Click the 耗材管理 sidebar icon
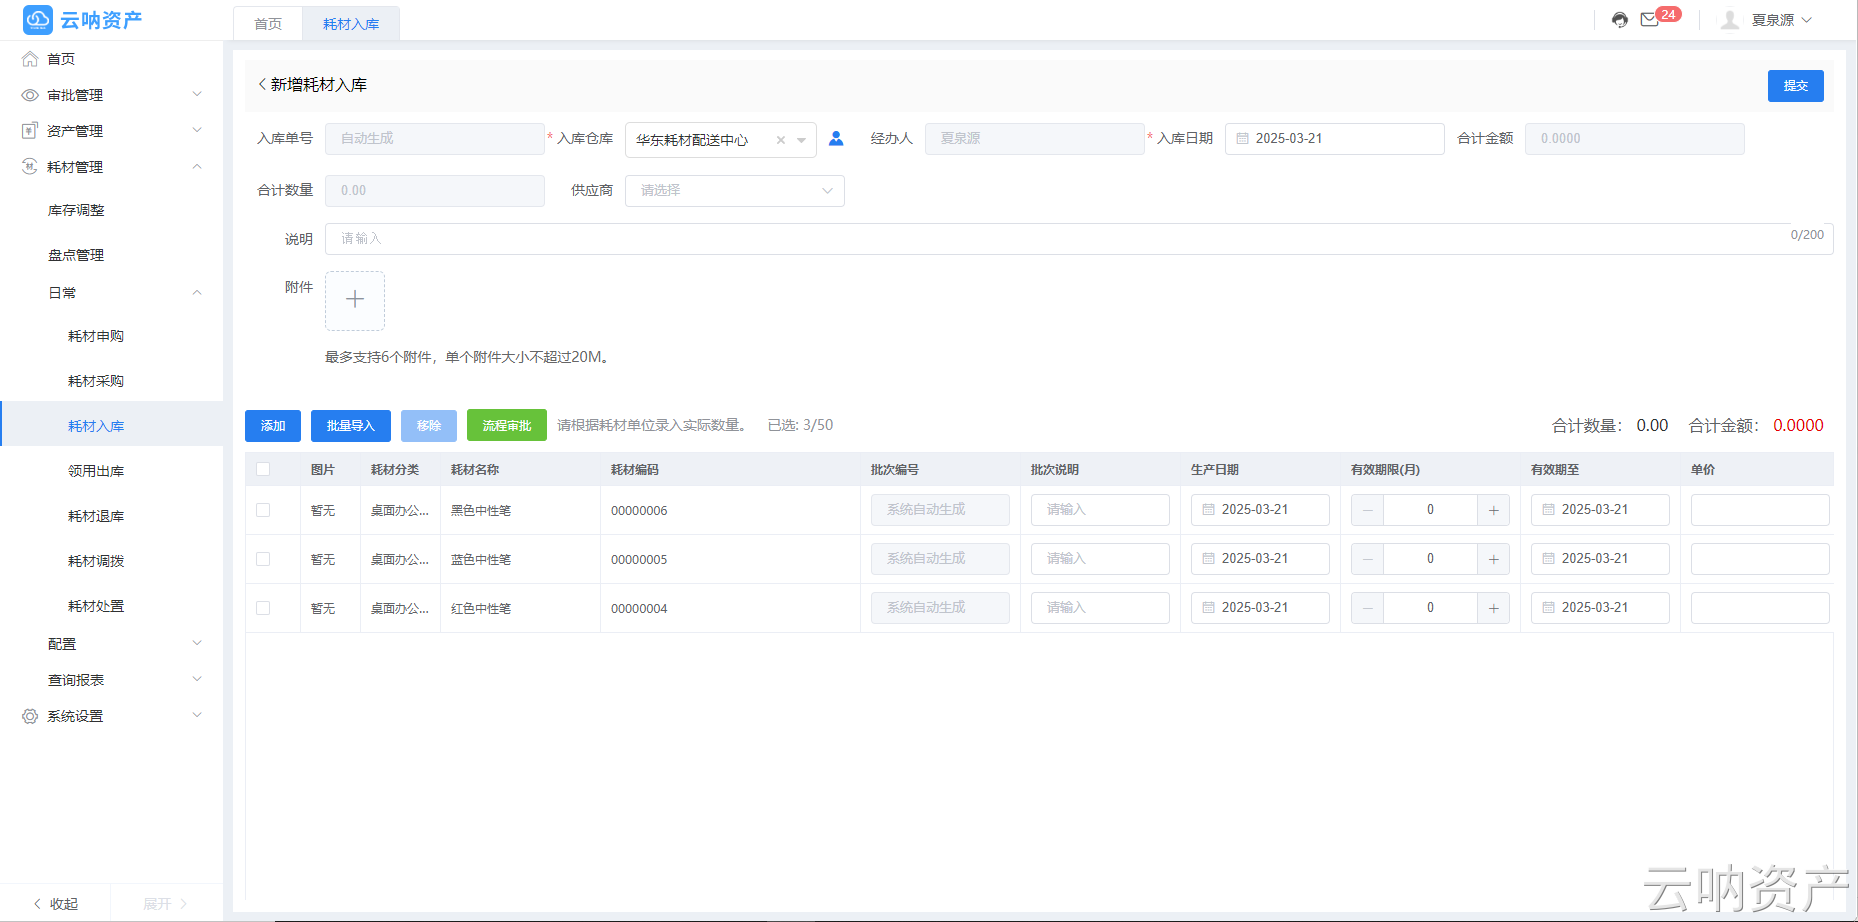This screenshot has height=922, width=1858. click(x=30, y=167)
